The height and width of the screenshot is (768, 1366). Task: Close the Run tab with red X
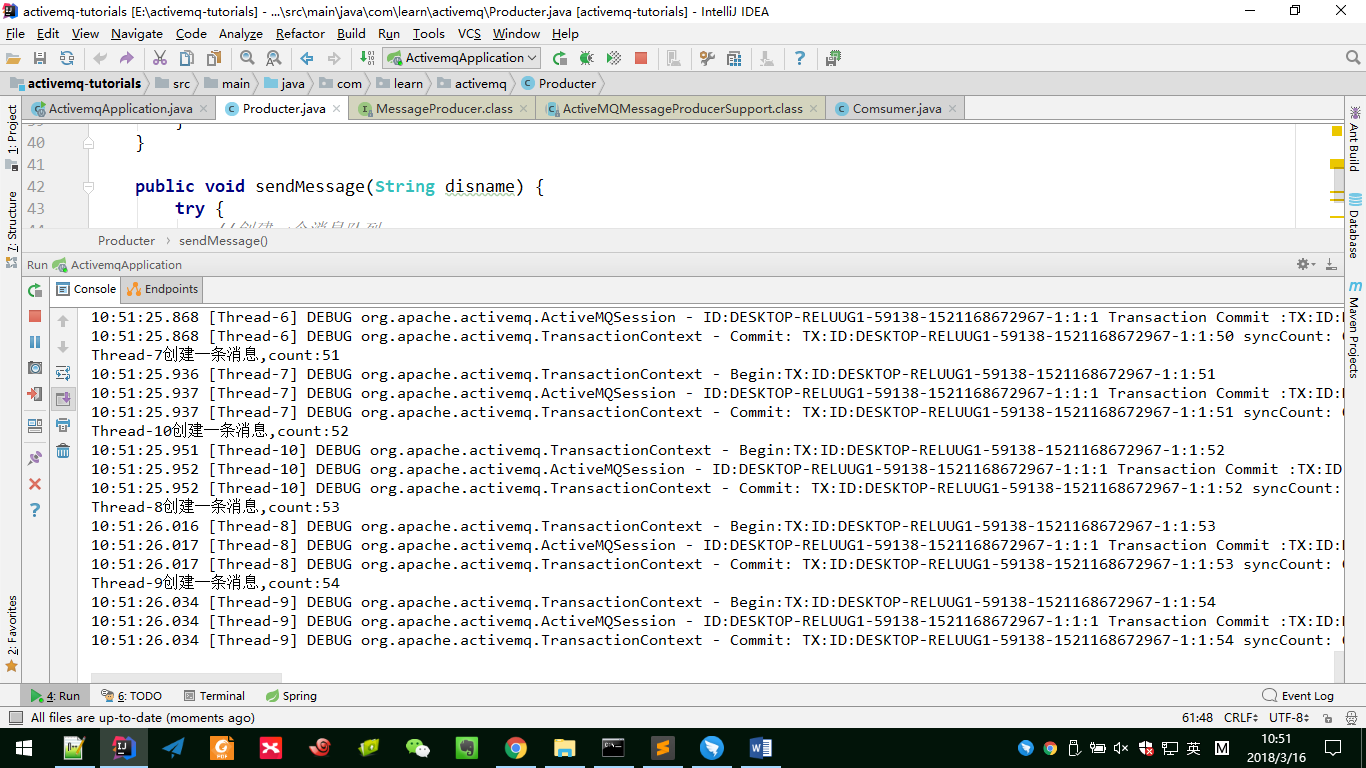pos(35,484)
